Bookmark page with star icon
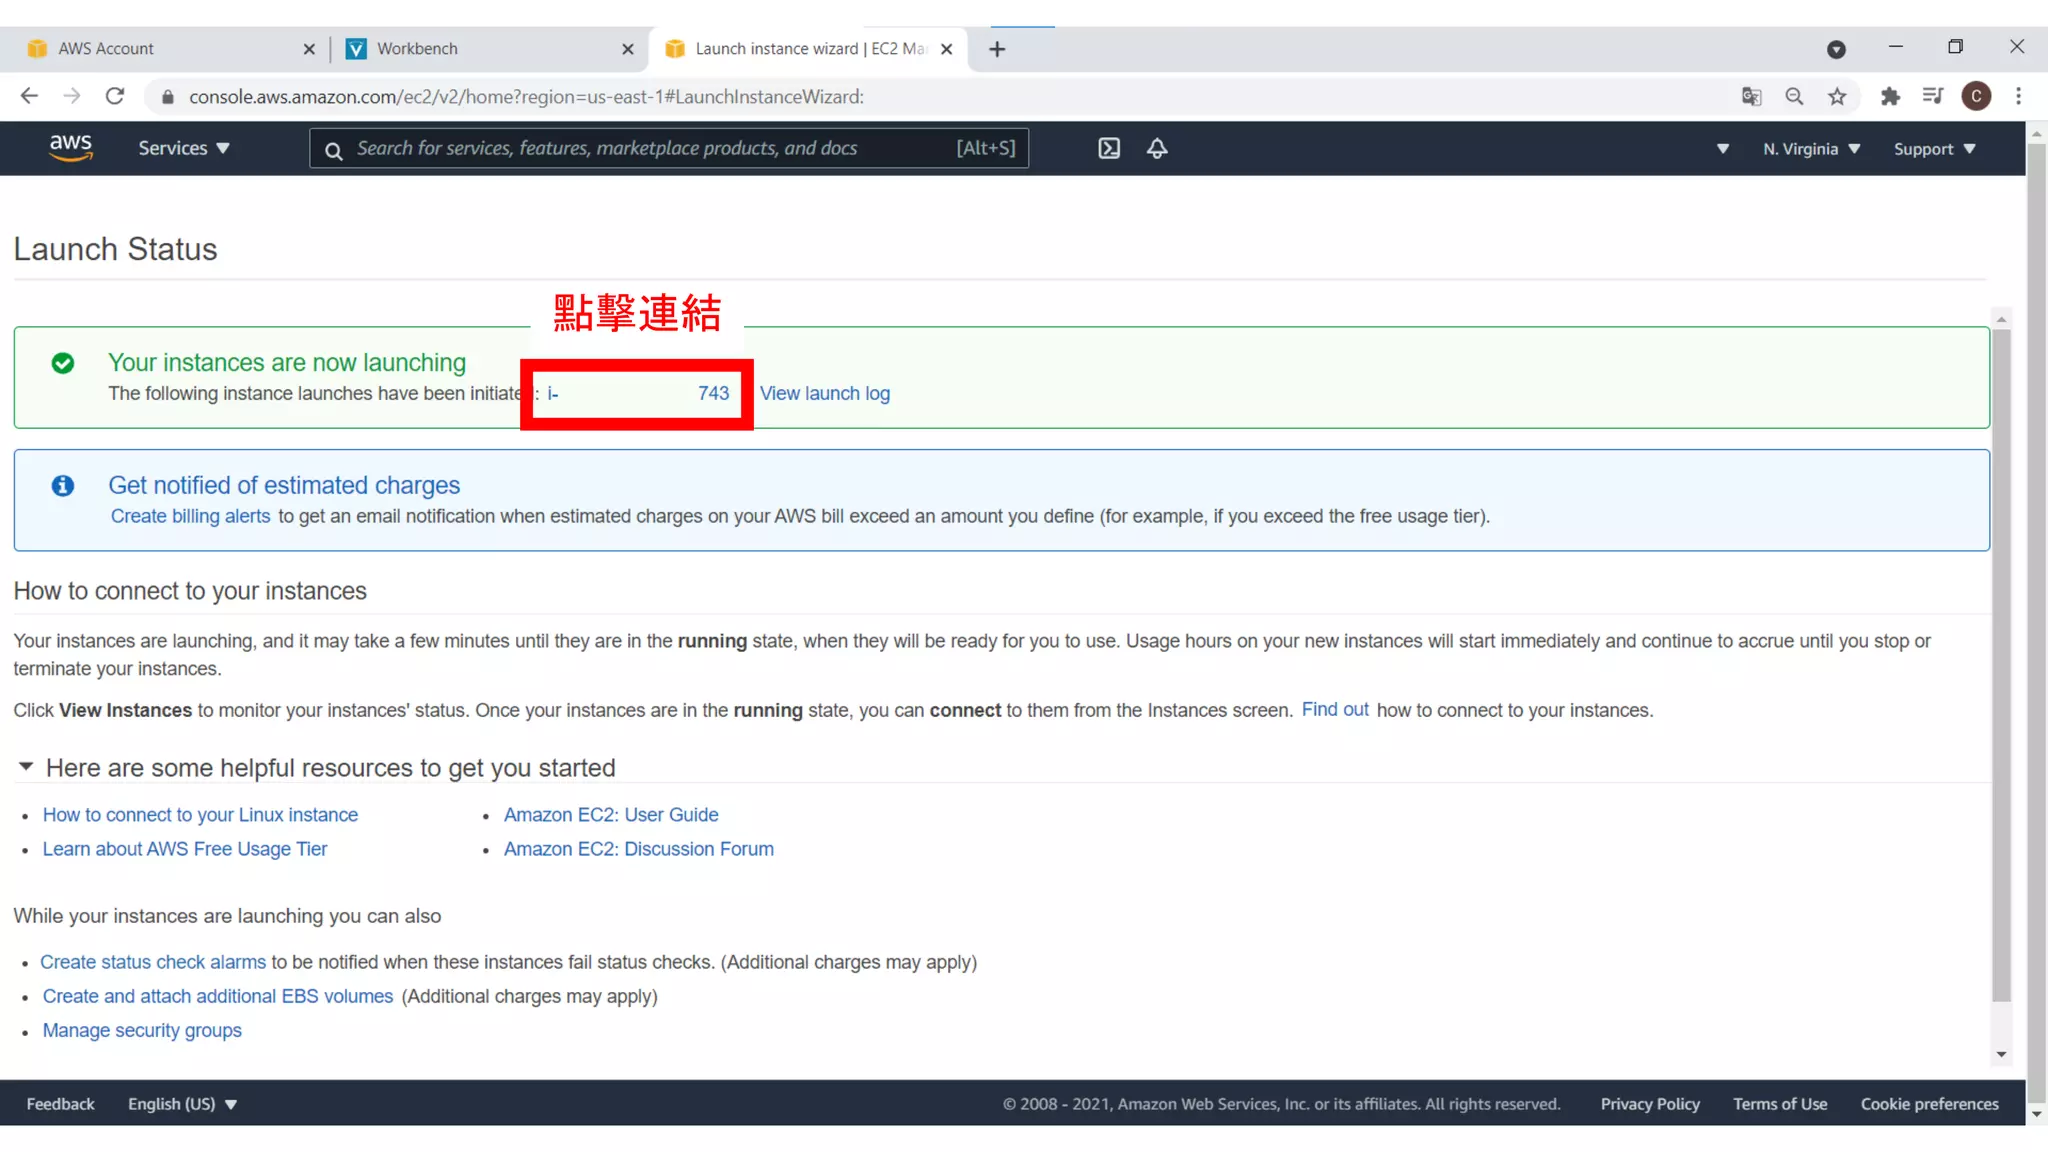 (x=1837, y=96)
